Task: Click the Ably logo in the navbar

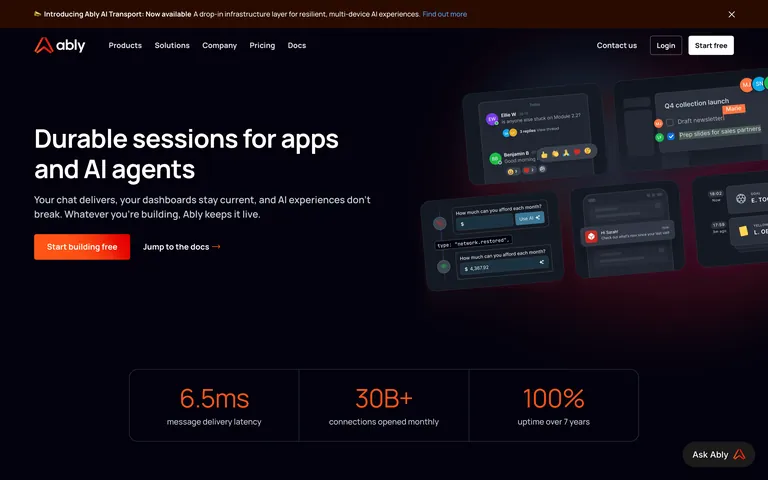Action: click(59, 45)
